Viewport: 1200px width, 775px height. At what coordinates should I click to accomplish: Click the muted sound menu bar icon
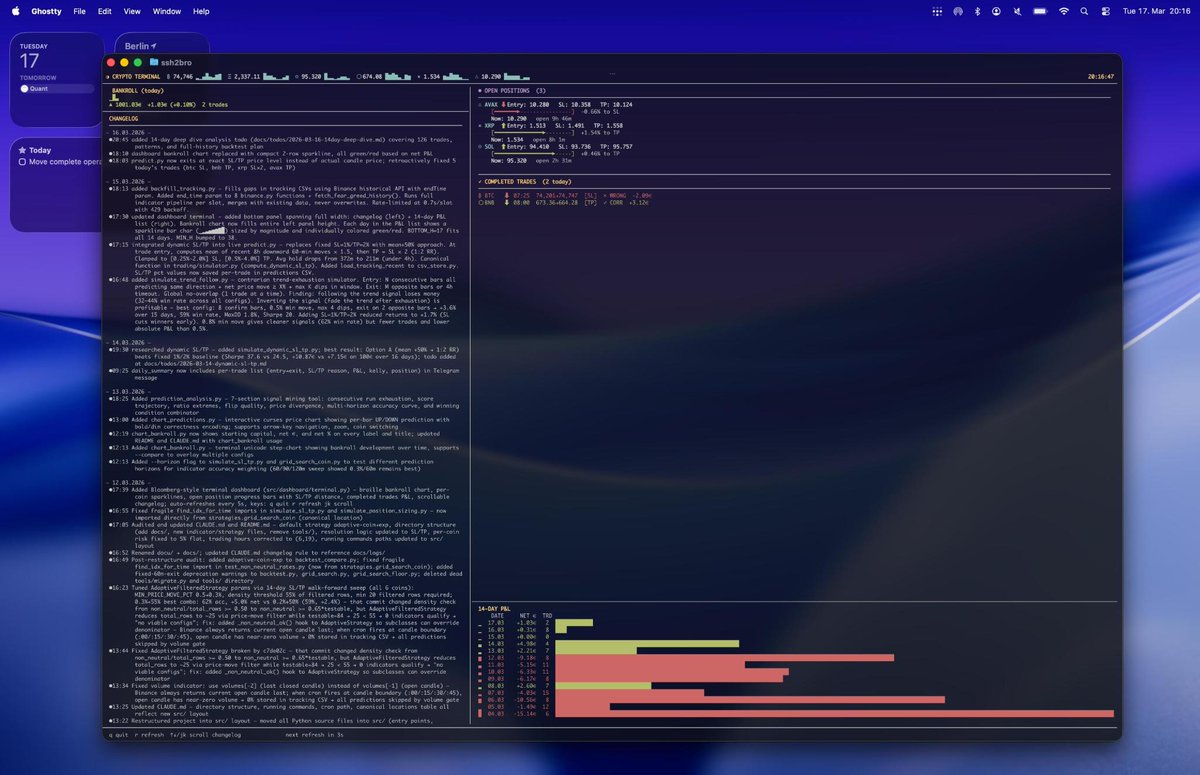(1017, 11)
